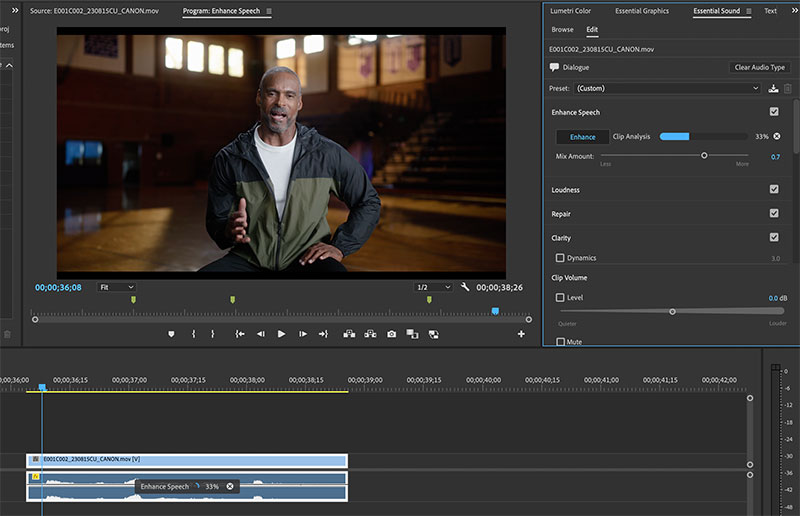Enable the Level checkbox
This screenshot has width=800, height=516.
(560, 297)
